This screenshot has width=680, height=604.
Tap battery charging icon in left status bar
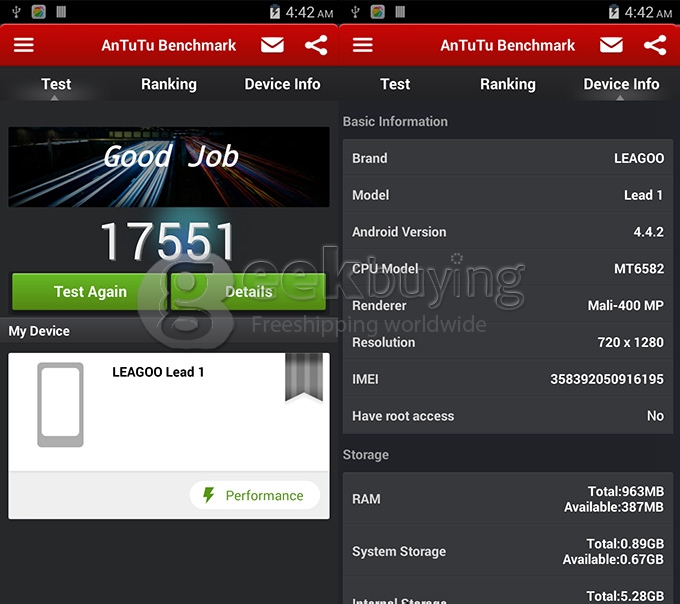(275, 12)
